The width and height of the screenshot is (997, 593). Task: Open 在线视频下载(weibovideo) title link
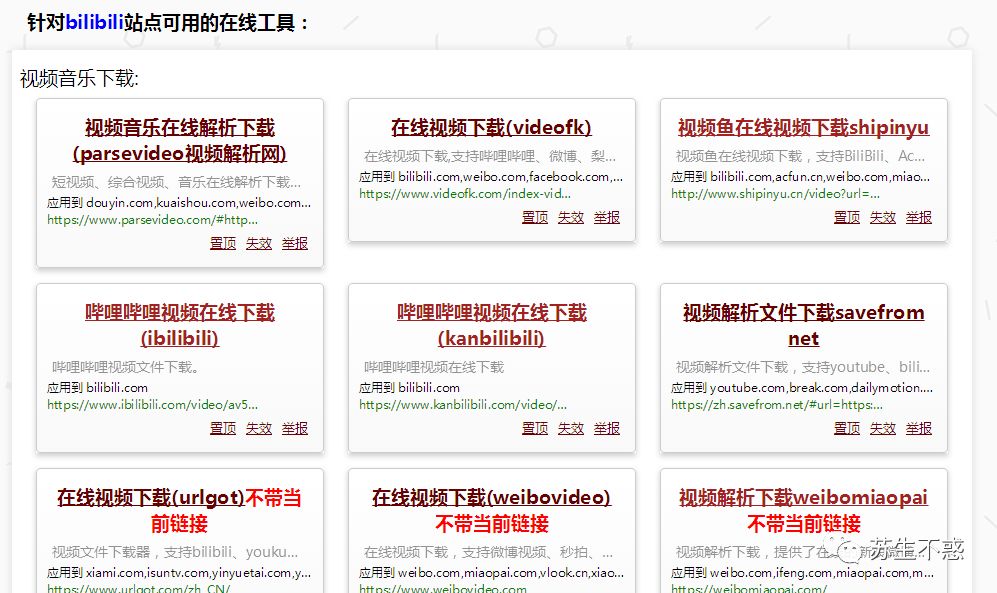pyautogui.click(x=492, y=498)
